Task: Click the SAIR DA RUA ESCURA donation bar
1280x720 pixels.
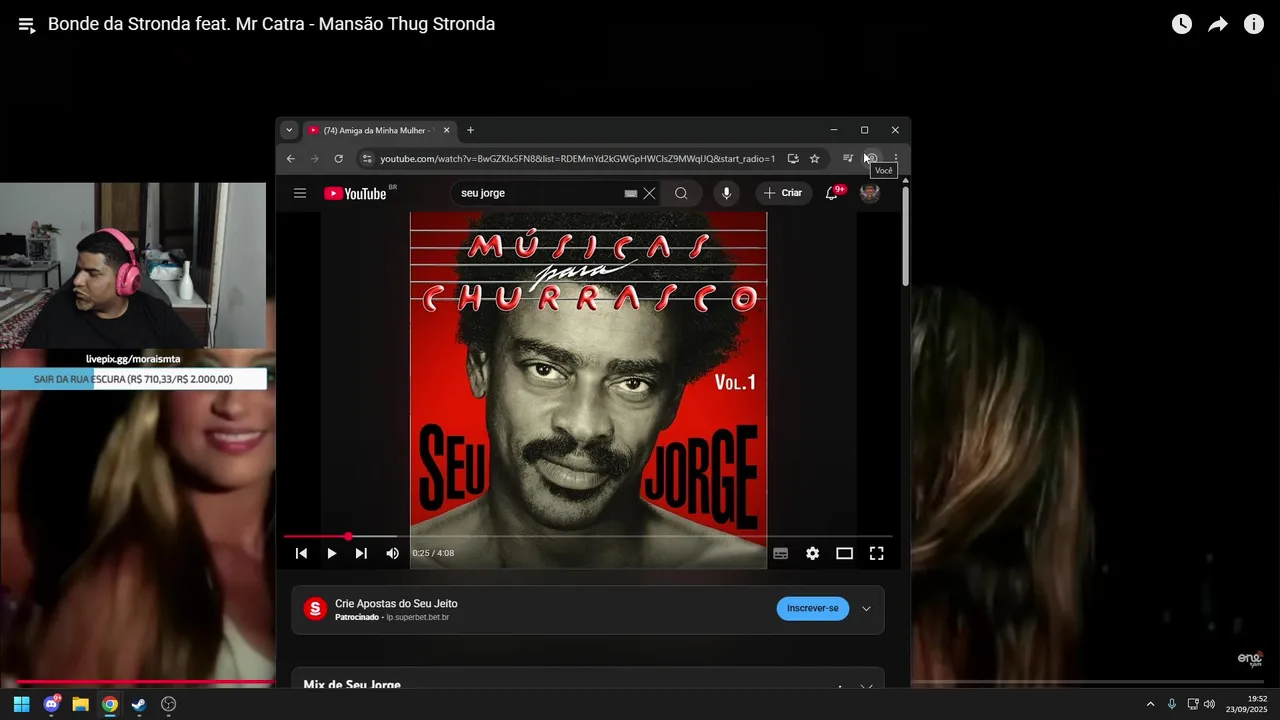Action: coord(133,379)
